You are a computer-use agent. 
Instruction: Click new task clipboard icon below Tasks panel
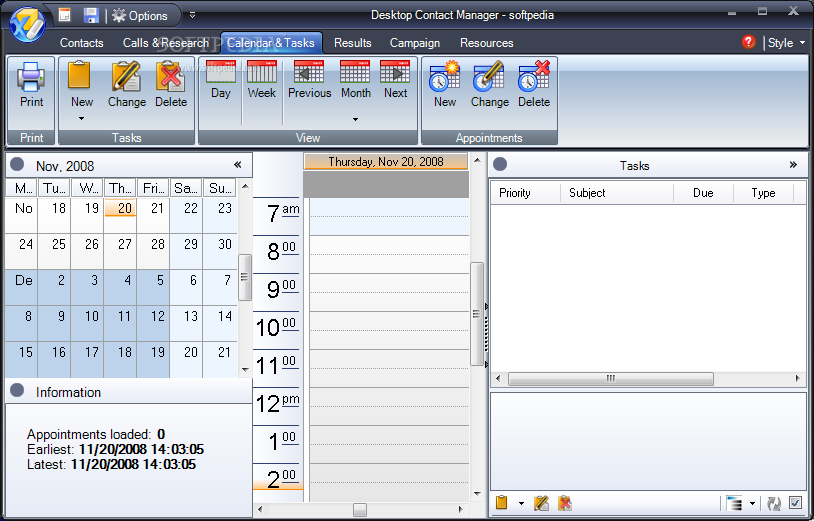click(501, 502)
